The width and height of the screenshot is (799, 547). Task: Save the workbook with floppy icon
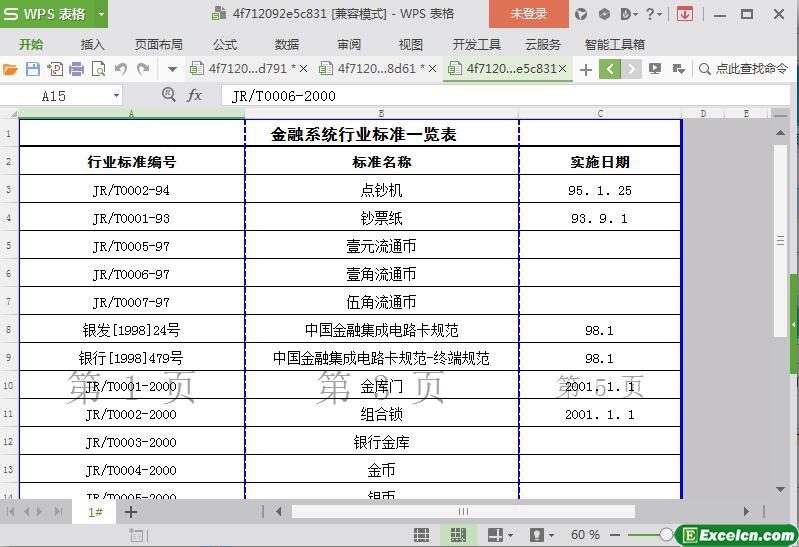coord(33,69)
